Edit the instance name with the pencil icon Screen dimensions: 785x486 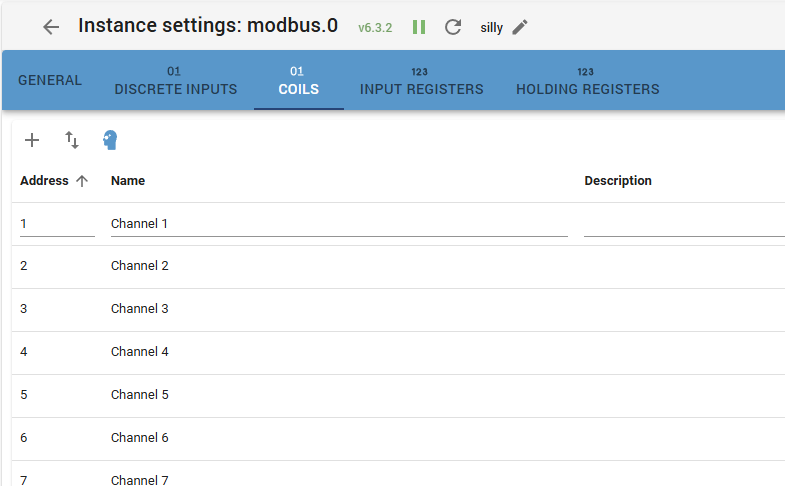pos(519,27)
